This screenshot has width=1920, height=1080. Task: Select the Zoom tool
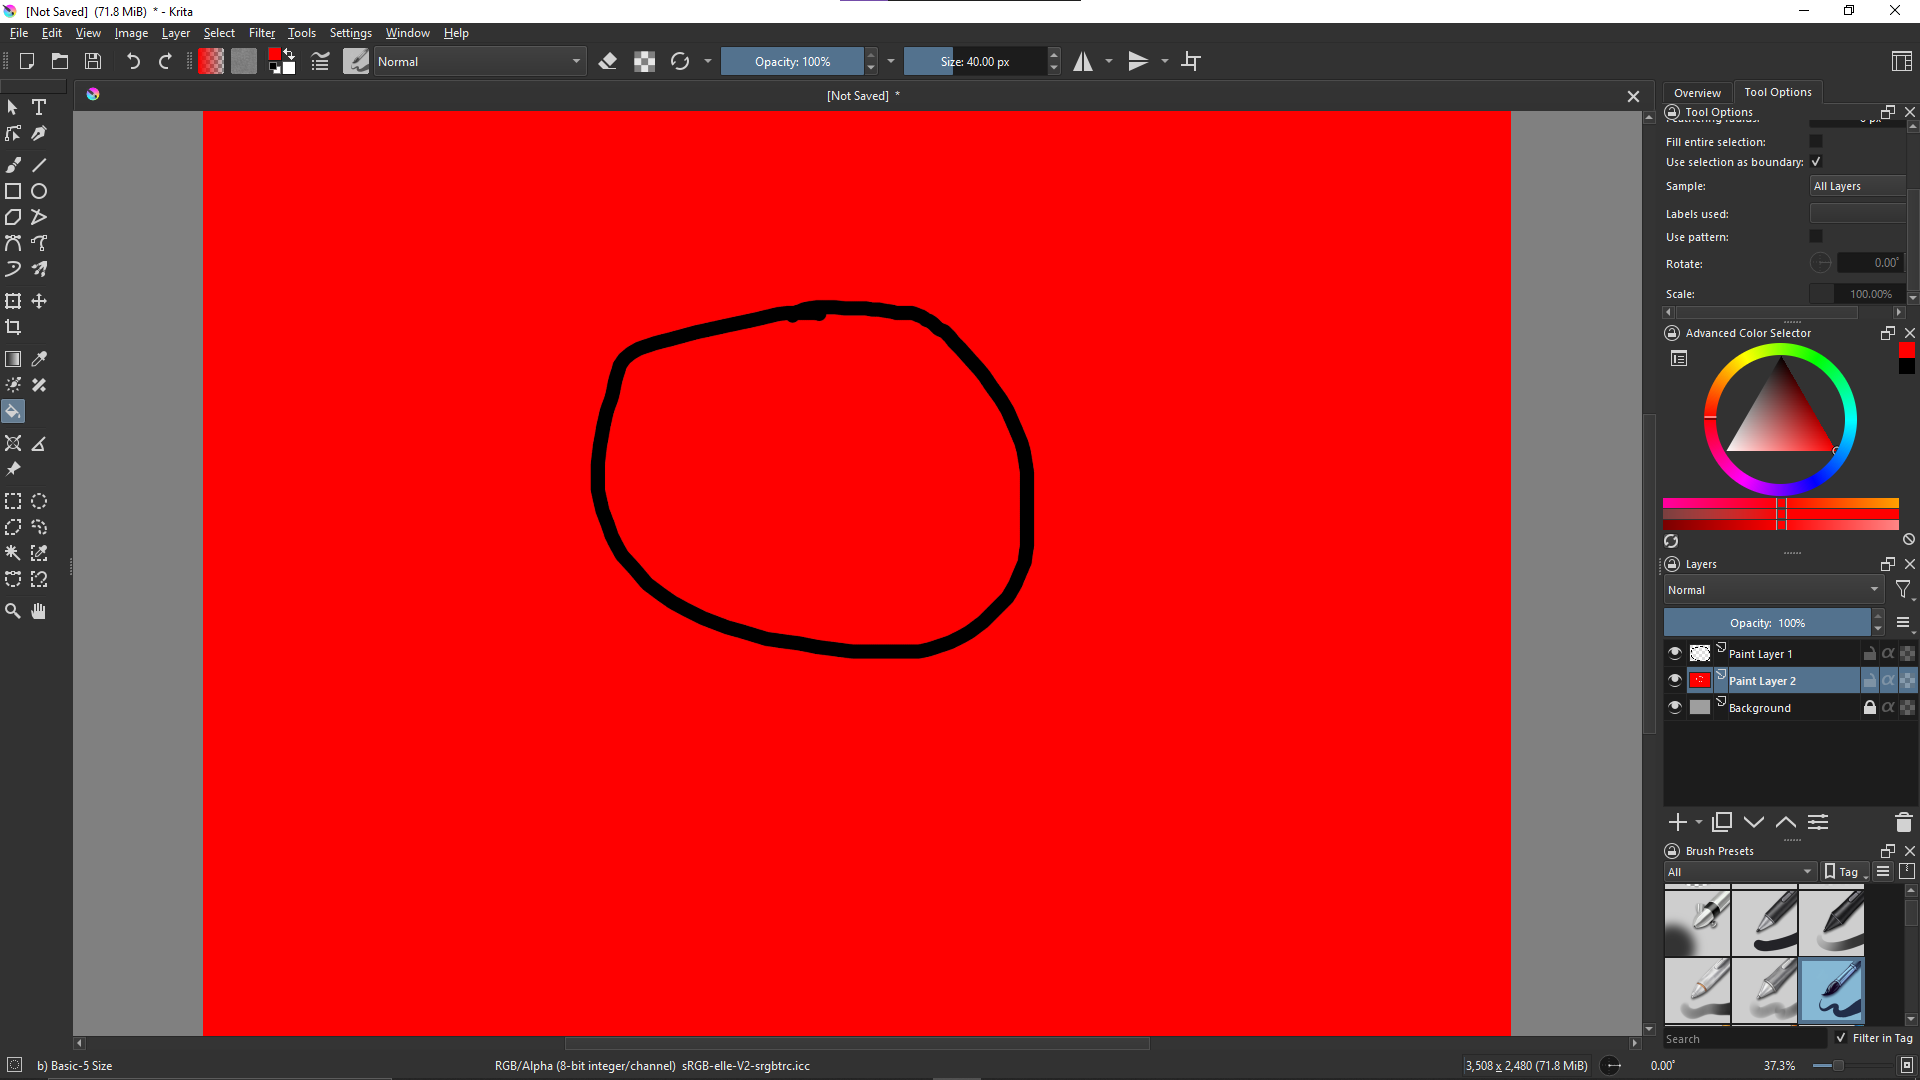(x=13, y=611)
